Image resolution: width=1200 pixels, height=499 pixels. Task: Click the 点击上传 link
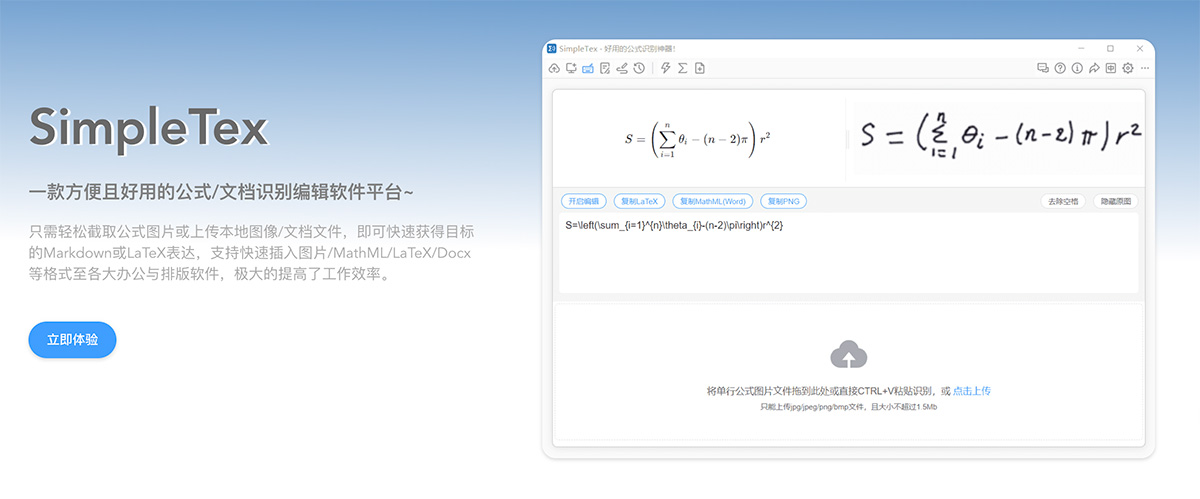[971, 391]
